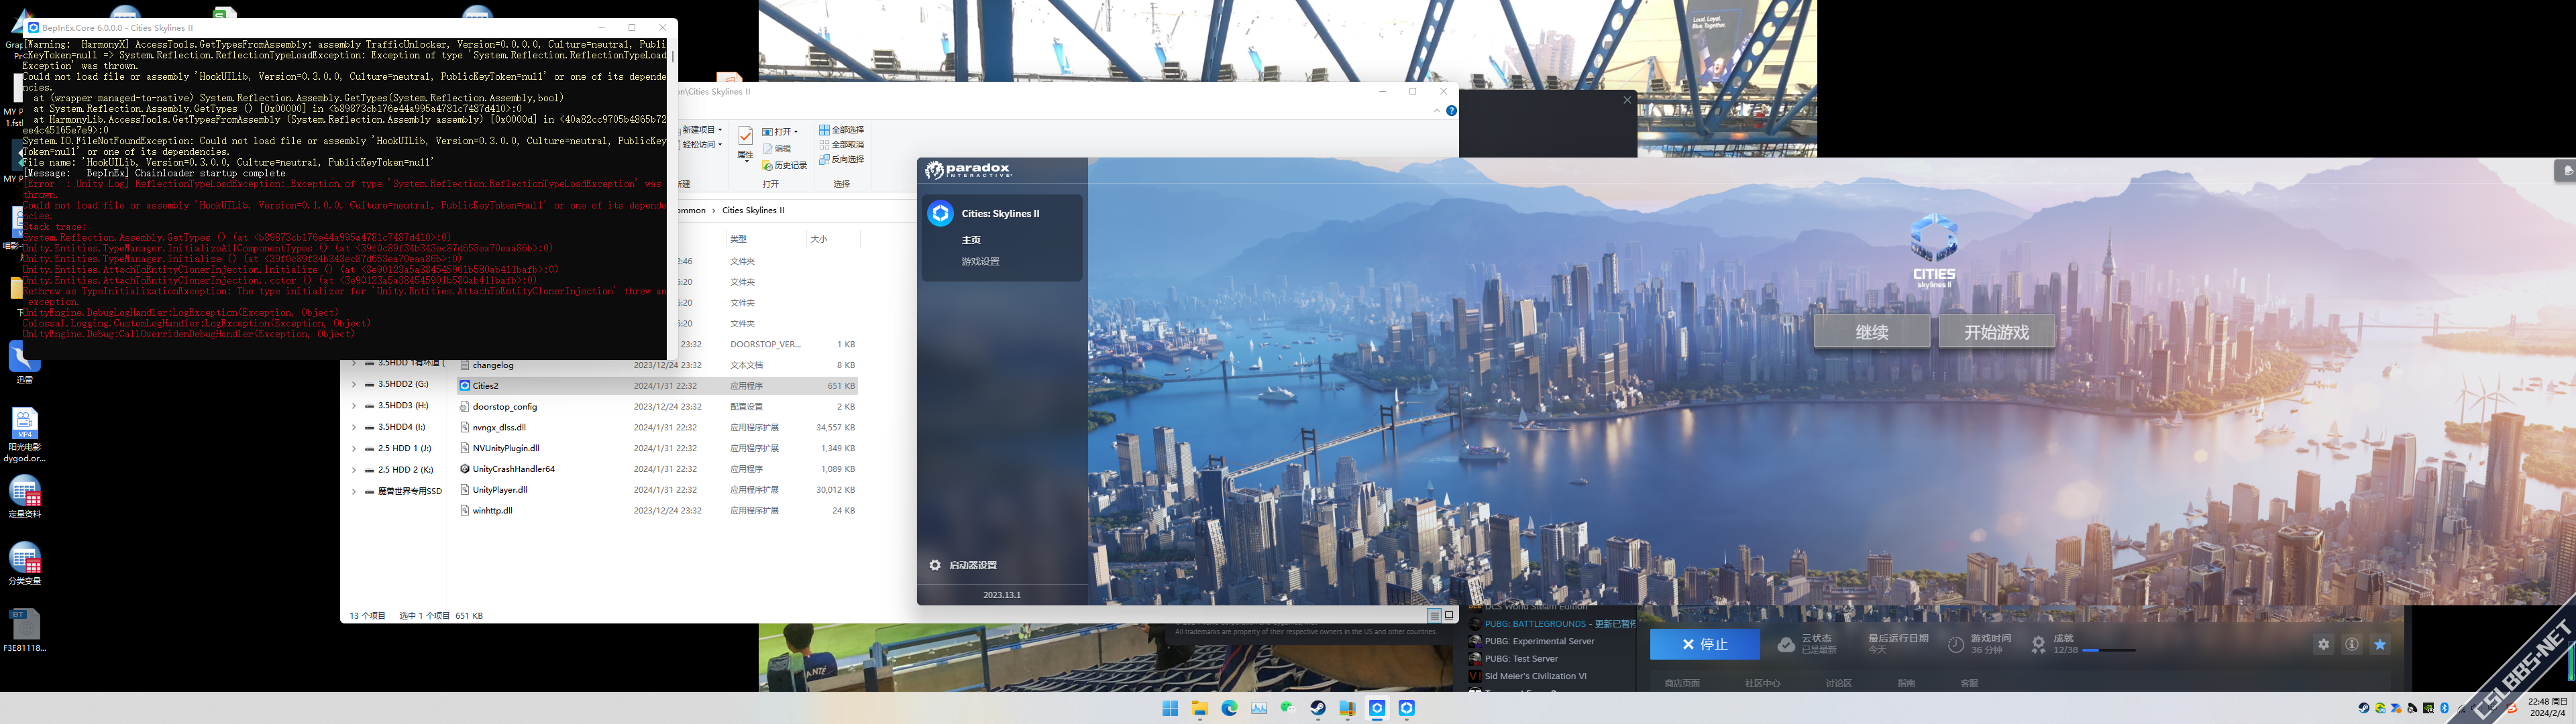The image size is (2576, 724).
Task: Click the 开始游戏 button in the launcher
Action: pyautogui.click(x=1997, y=332)
